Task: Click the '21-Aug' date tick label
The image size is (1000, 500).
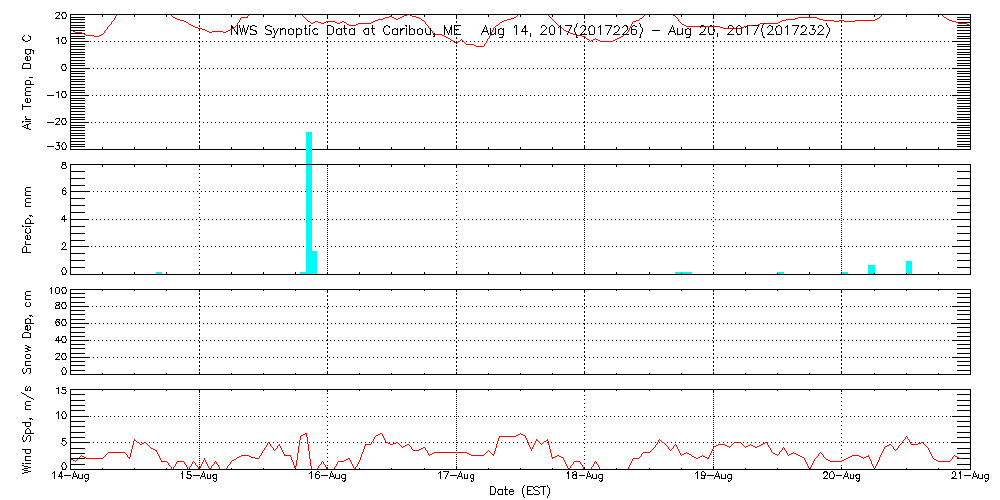Action: [x=969, y=477]
